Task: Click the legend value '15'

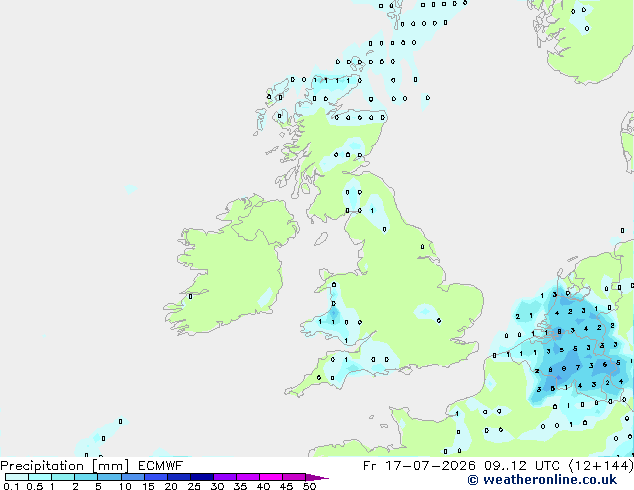Action: coord(148,486)
